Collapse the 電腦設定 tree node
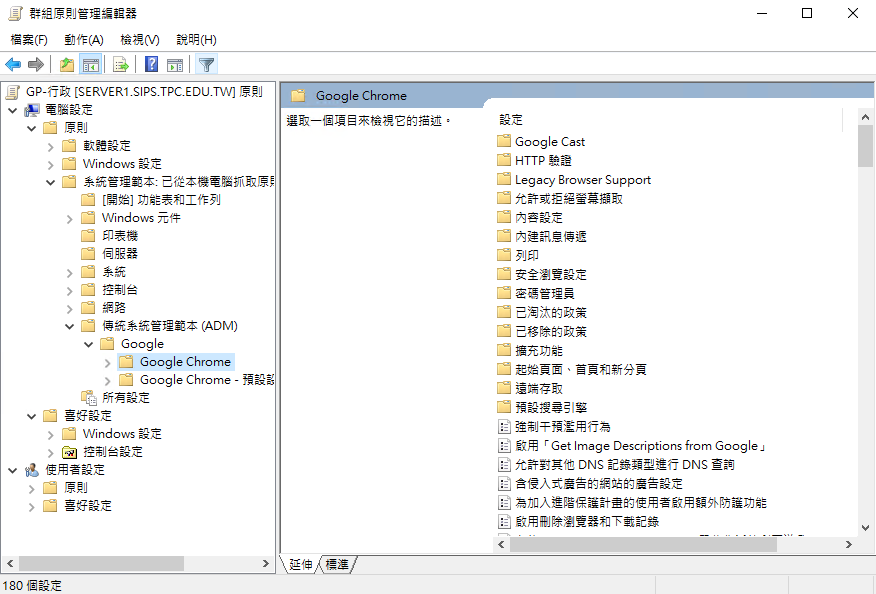876x594 pixels. [x=13, y=111]
